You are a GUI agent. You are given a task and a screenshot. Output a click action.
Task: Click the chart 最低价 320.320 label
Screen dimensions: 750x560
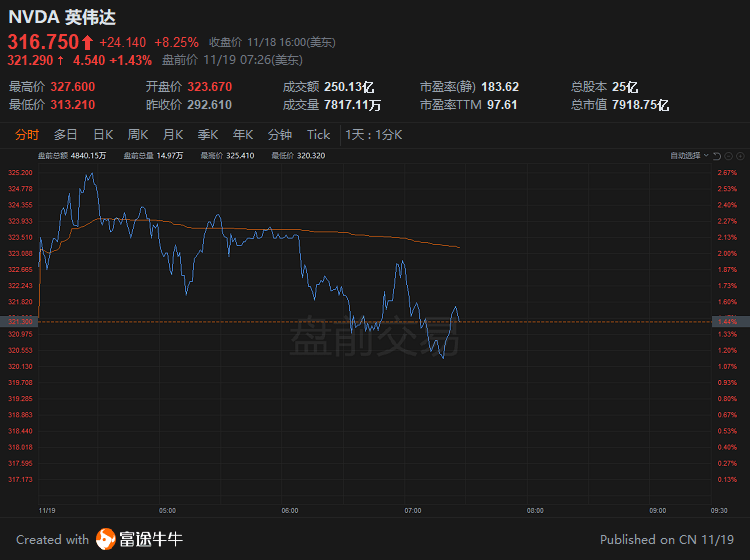(x=298, y=155)
